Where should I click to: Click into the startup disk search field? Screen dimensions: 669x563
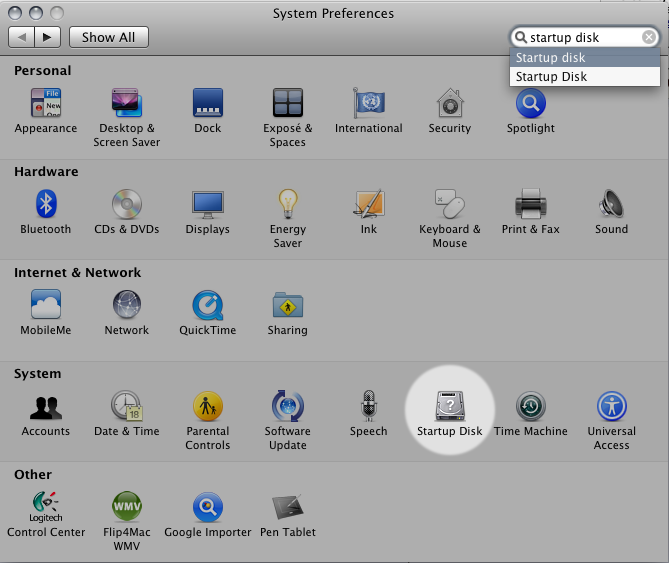(584, 38)
